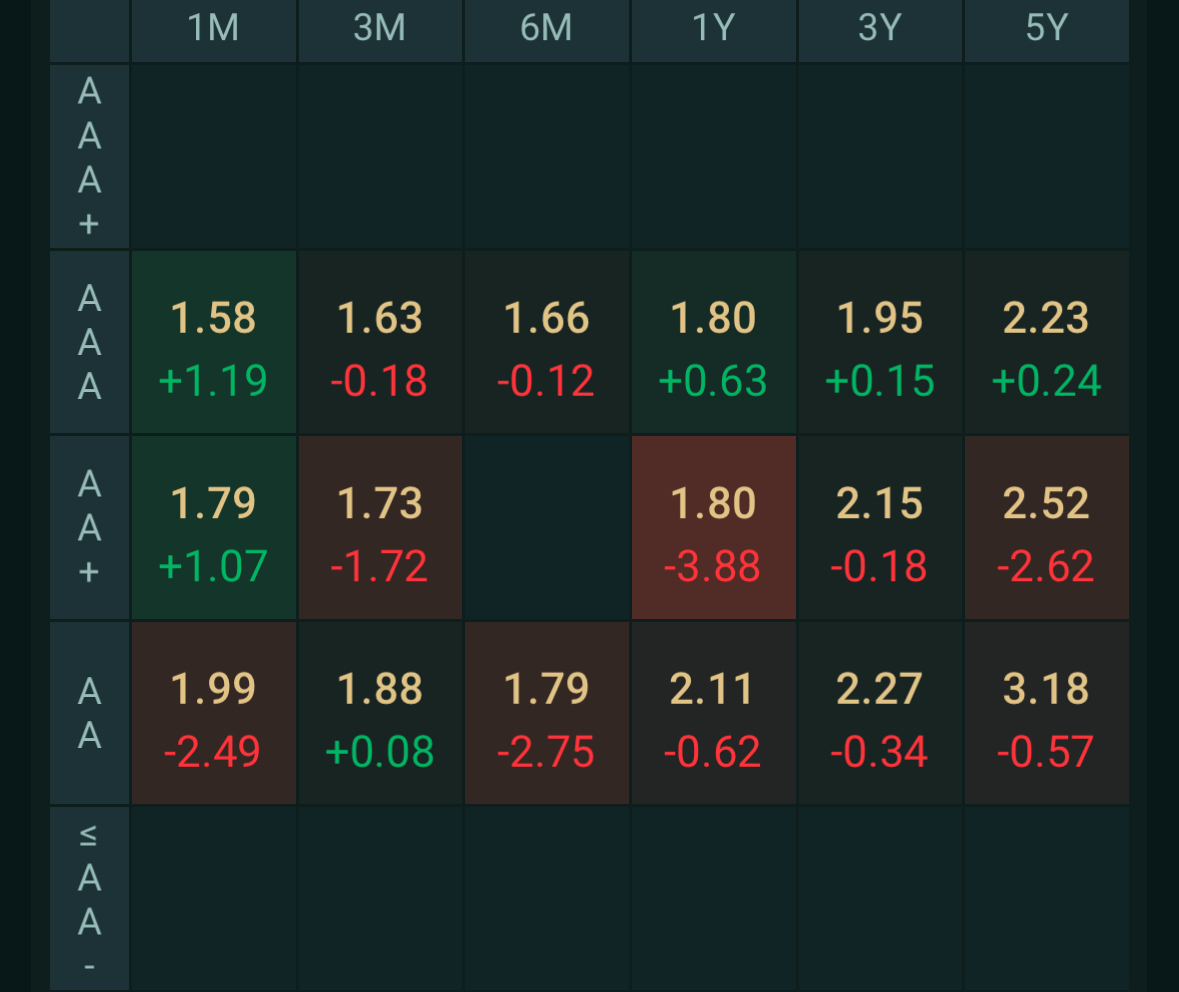The height and width of the screenshot is (992, 1179).
Task: Open AAA 1M cell showing 1.58
Action: pos(213,342)
